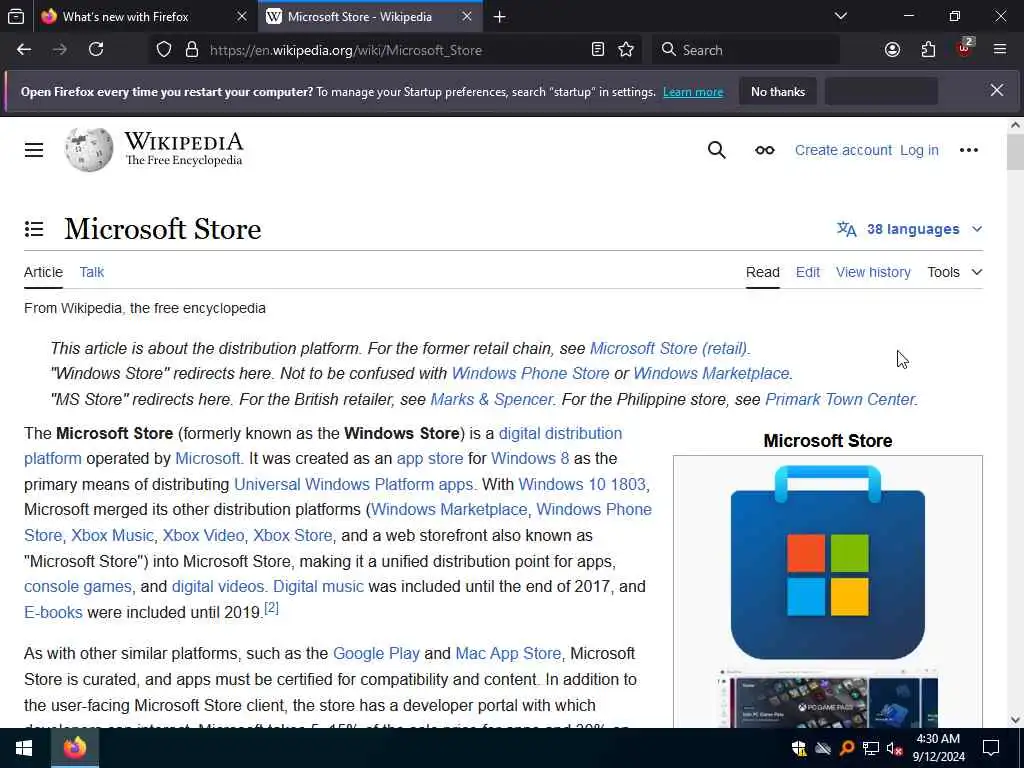Screen dimensions: 1024x768
Task: Toggle Reader View in address bar
Action: (598, 50)
